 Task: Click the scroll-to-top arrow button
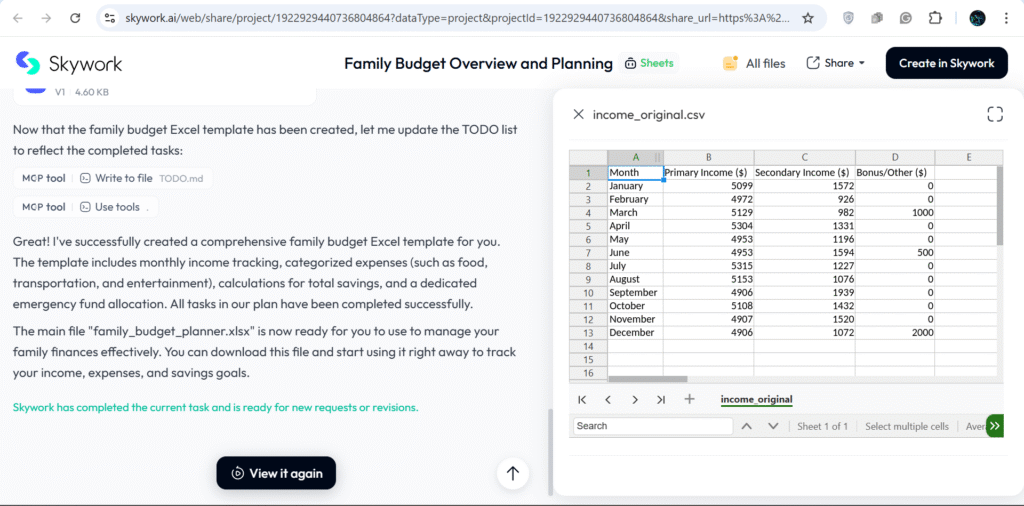[513, 473]
